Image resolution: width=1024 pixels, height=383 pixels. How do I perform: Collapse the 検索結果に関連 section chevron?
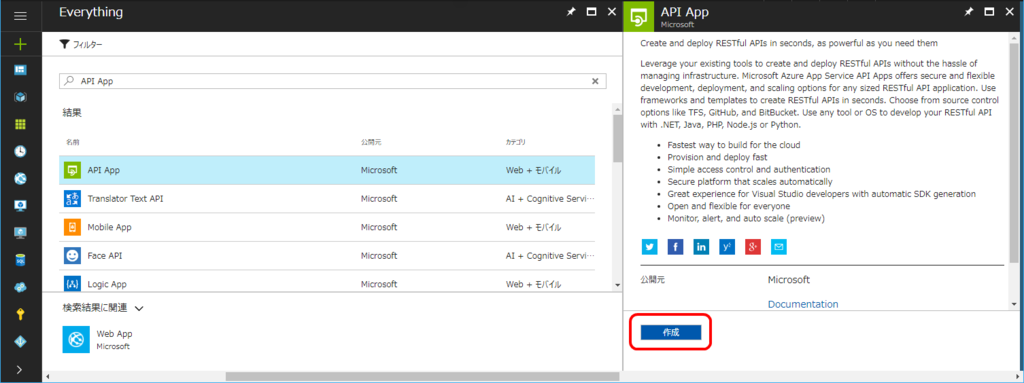pyautogui.click(x=138, y=307)
